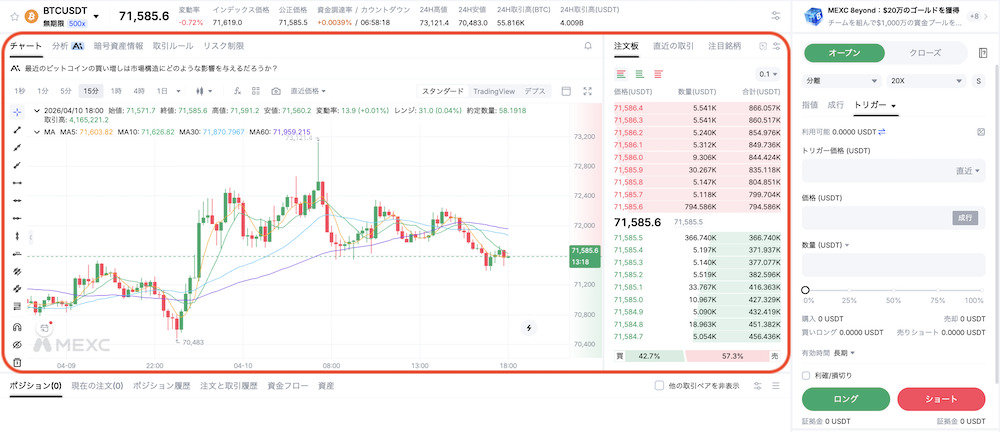Viewport: 1000px width, 432px height.
Task: Switch chart to デプス mode
Action: pyautogui.click(x=534, y=91)
